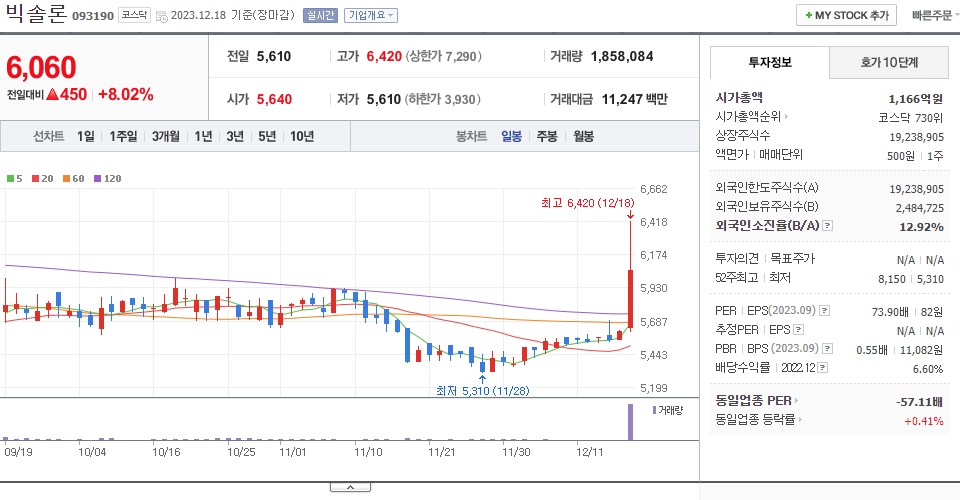Select the 3년 line chart period
The height and width of the screenshot is (500, 960).
[x=235, y=136]
